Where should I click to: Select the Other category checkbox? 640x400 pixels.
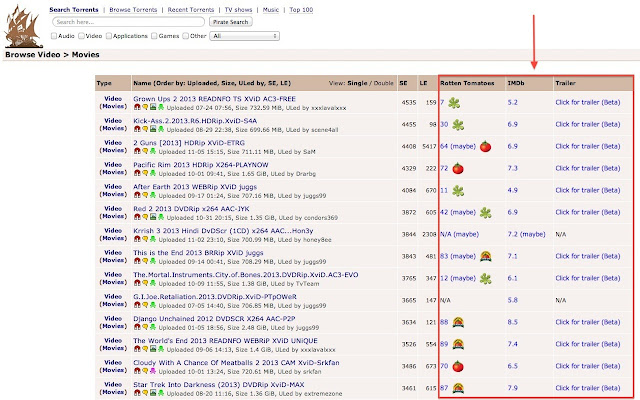pos(185,36)
